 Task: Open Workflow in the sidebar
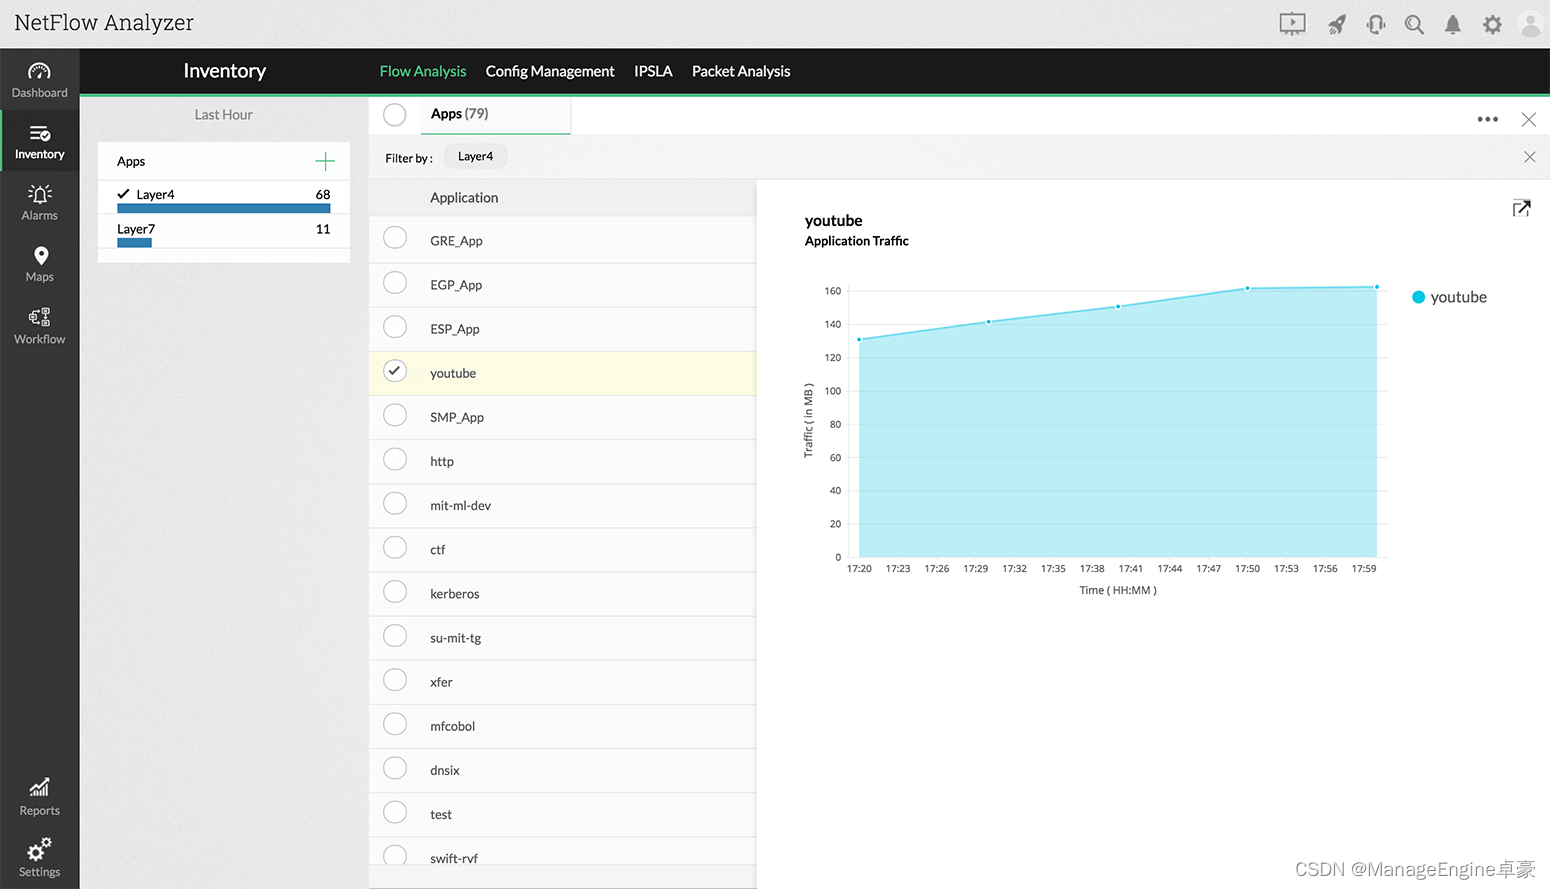pos(39,326)
